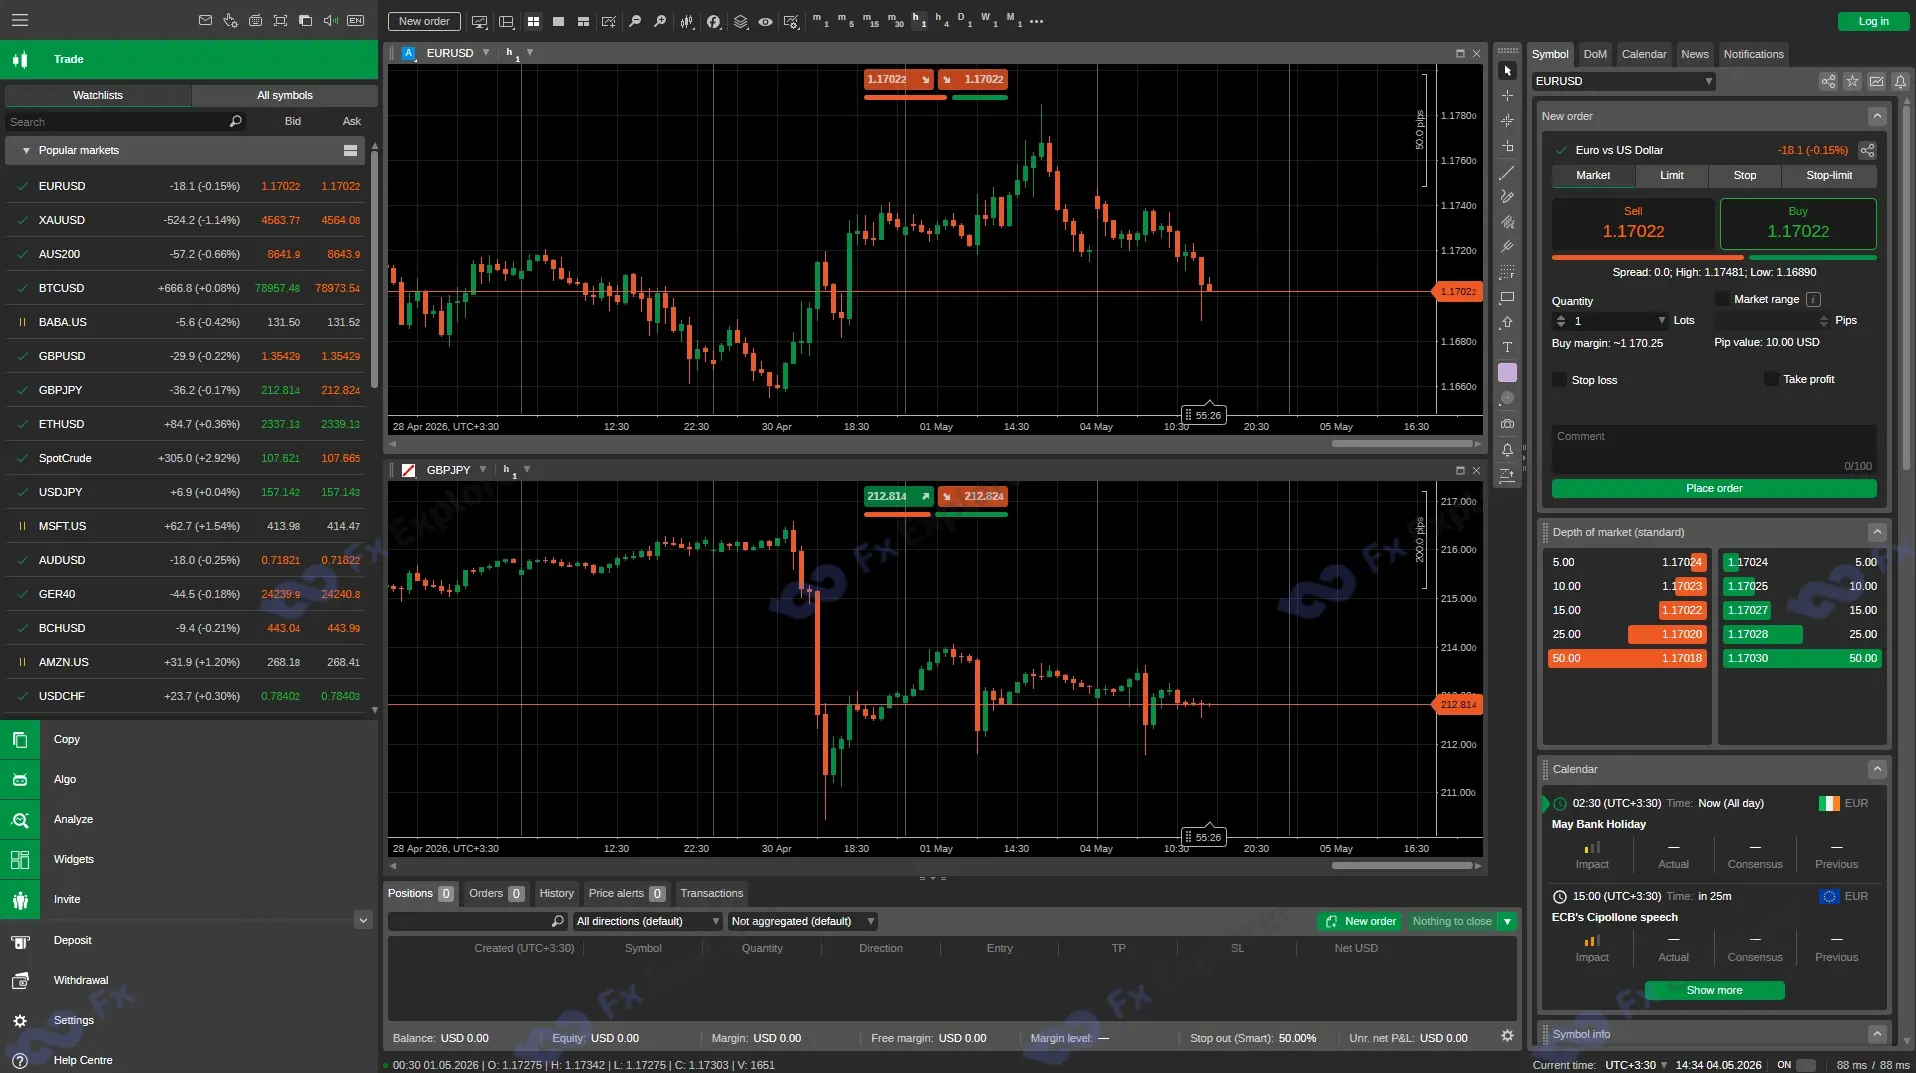The height and width of the screenshot is (1073, 1916).
Task: Switch to the News tab
Action: [1694, 54]
